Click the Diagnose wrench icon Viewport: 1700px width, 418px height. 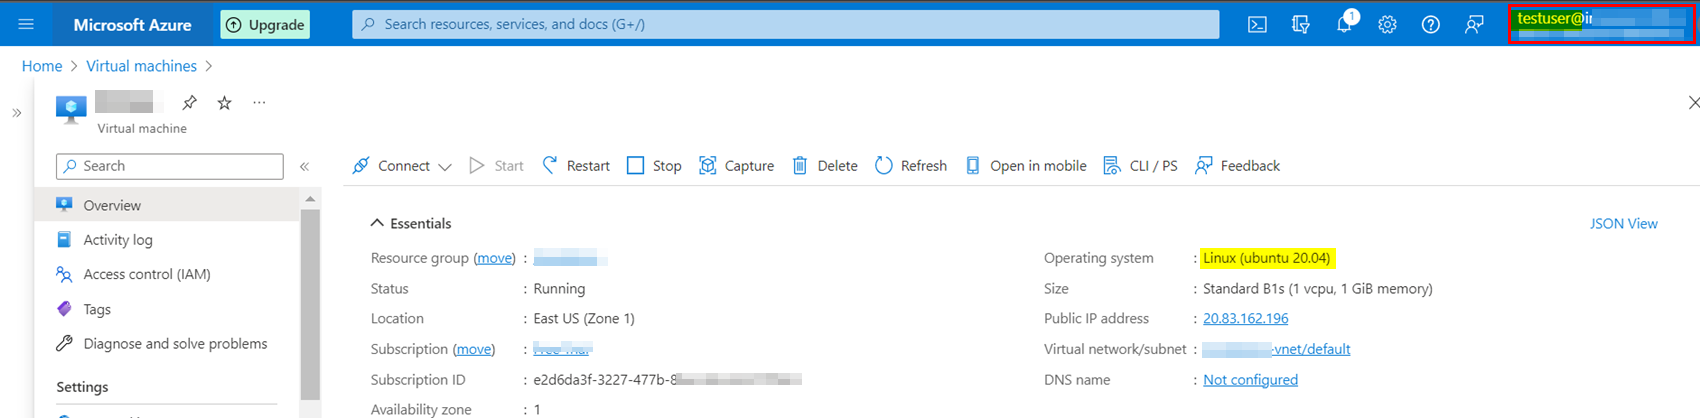64,343
